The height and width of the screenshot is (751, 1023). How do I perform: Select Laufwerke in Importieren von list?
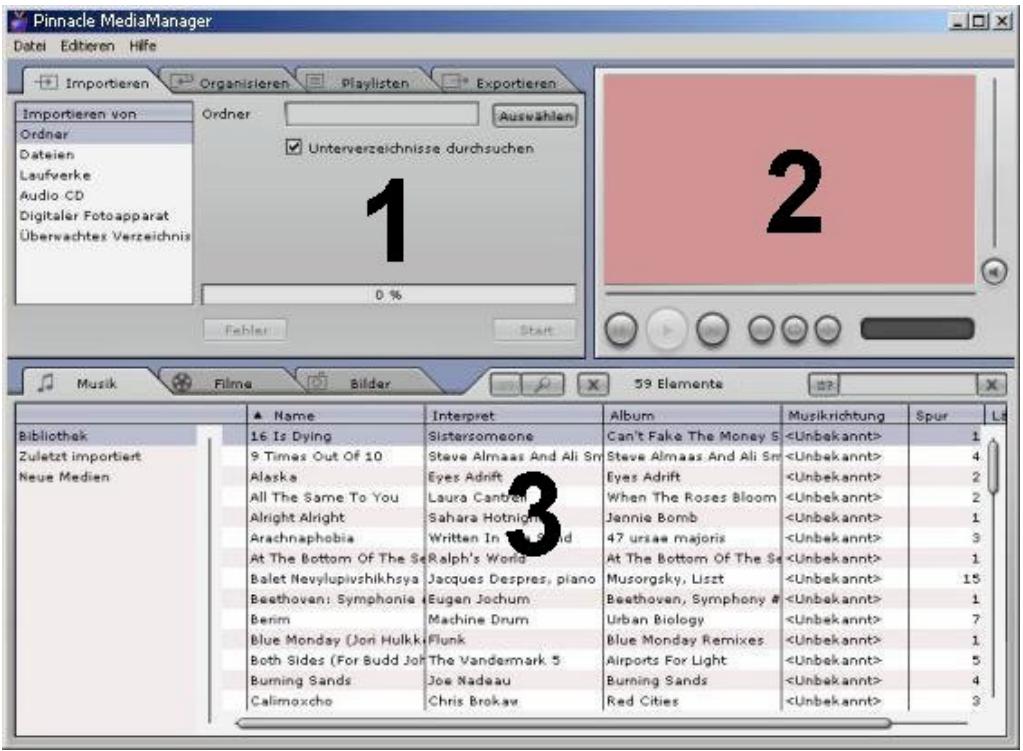(104, 175)
